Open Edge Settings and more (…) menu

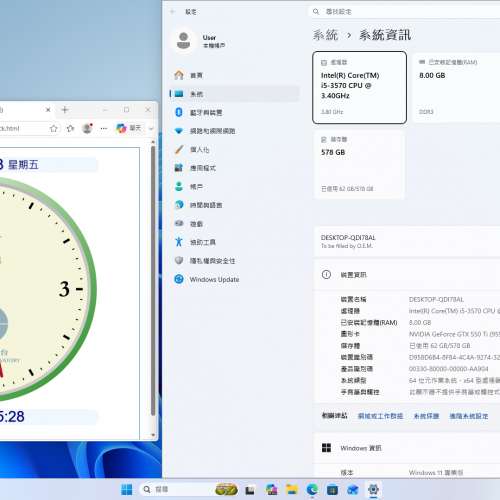[x=104, y=128]
